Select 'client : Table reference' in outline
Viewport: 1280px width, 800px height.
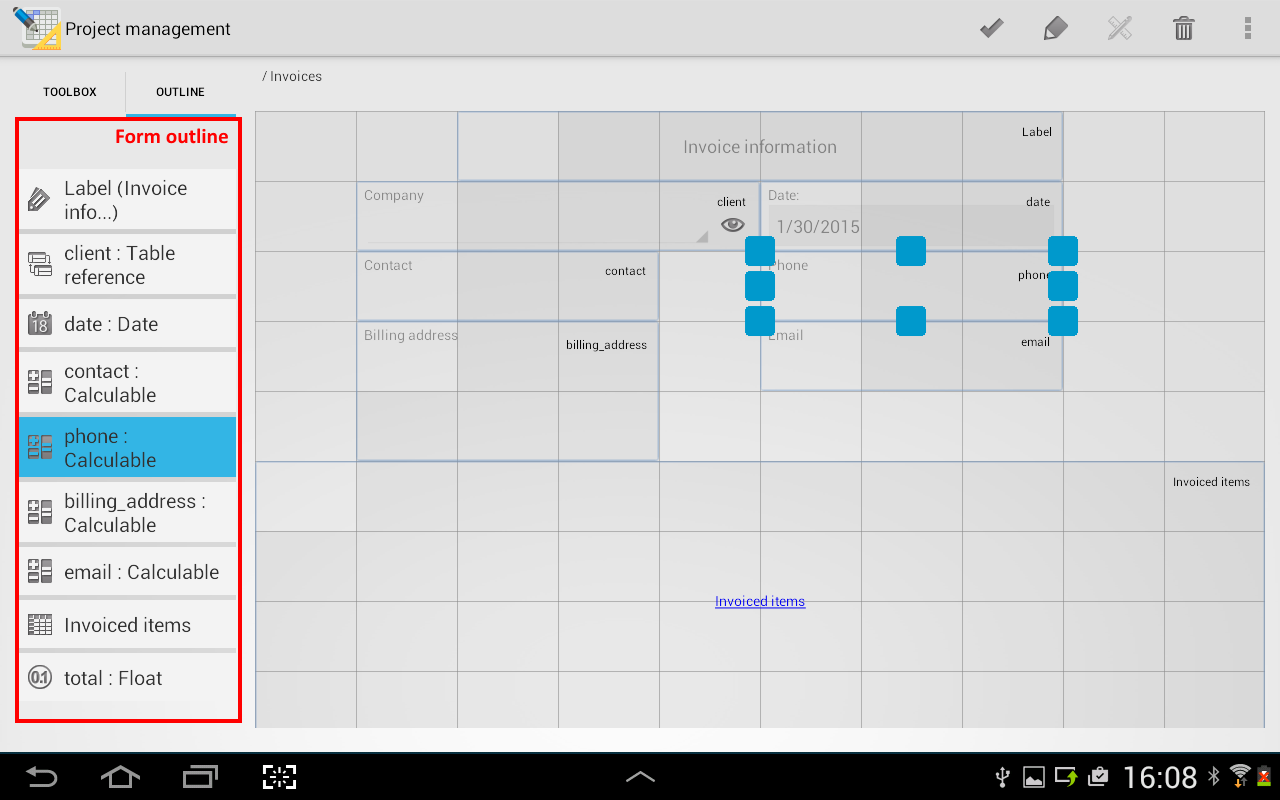click(128, 265)
